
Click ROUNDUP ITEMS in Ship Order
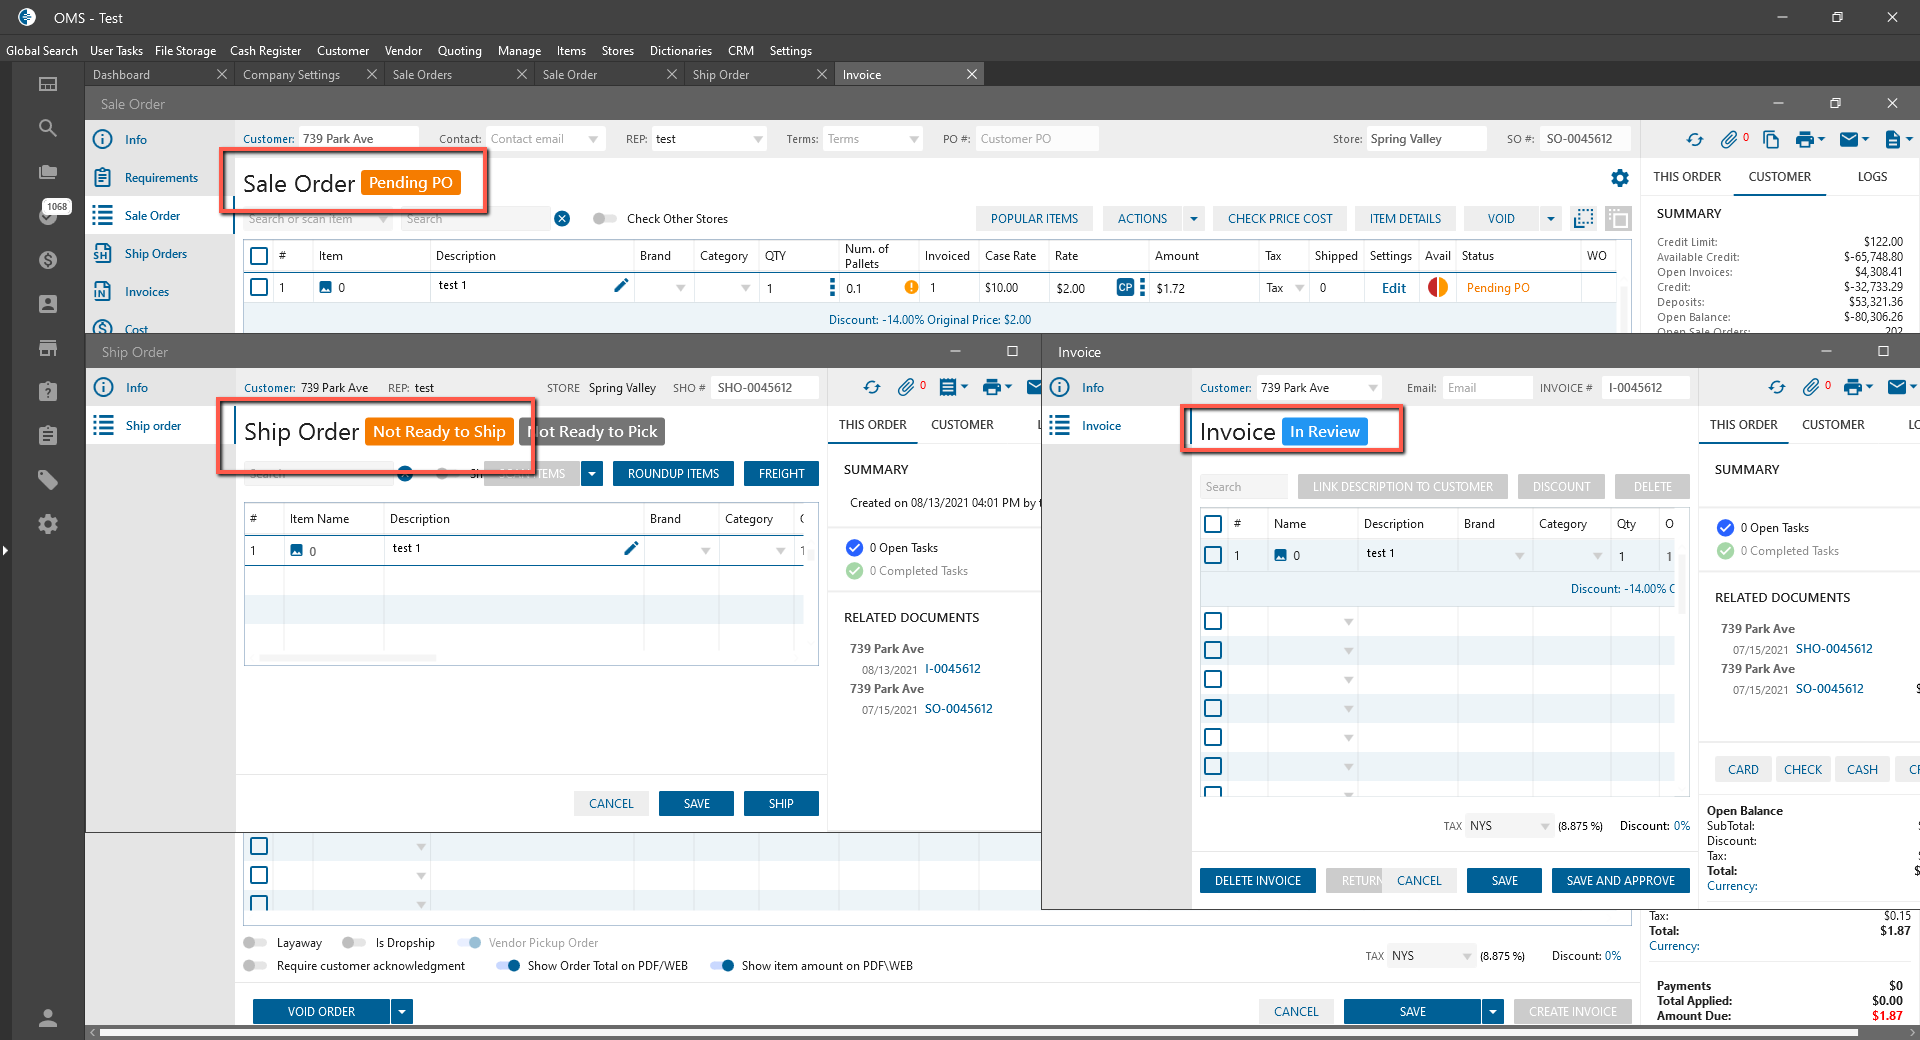673,474
